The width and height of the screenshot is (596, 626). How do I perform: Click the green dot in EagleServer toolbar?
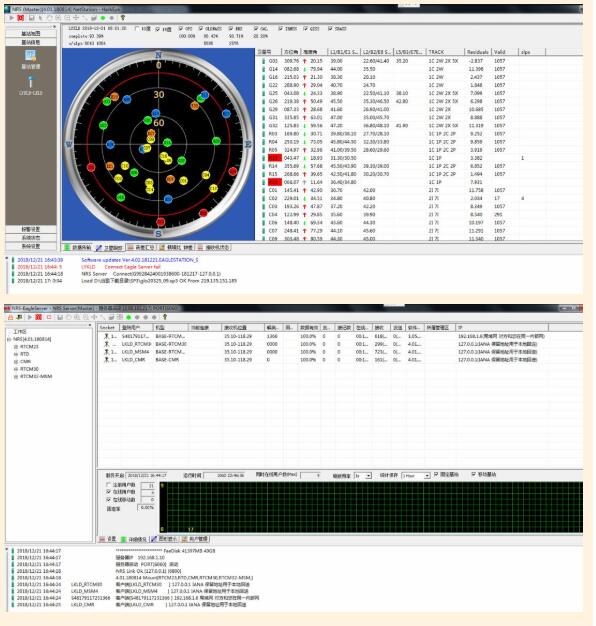pyautogui.click(x=129, y=317)
